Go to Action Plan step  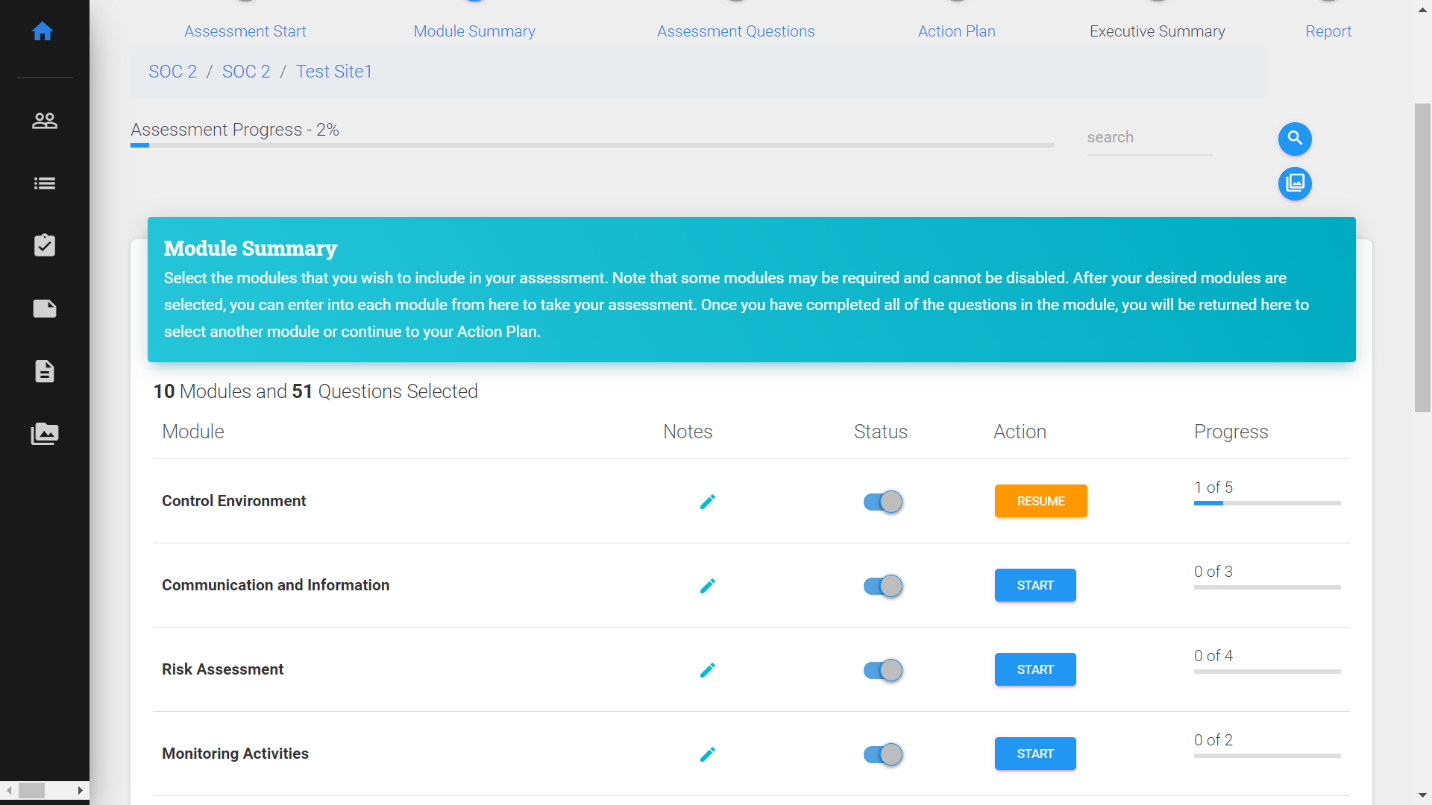[x=957, y=31]
